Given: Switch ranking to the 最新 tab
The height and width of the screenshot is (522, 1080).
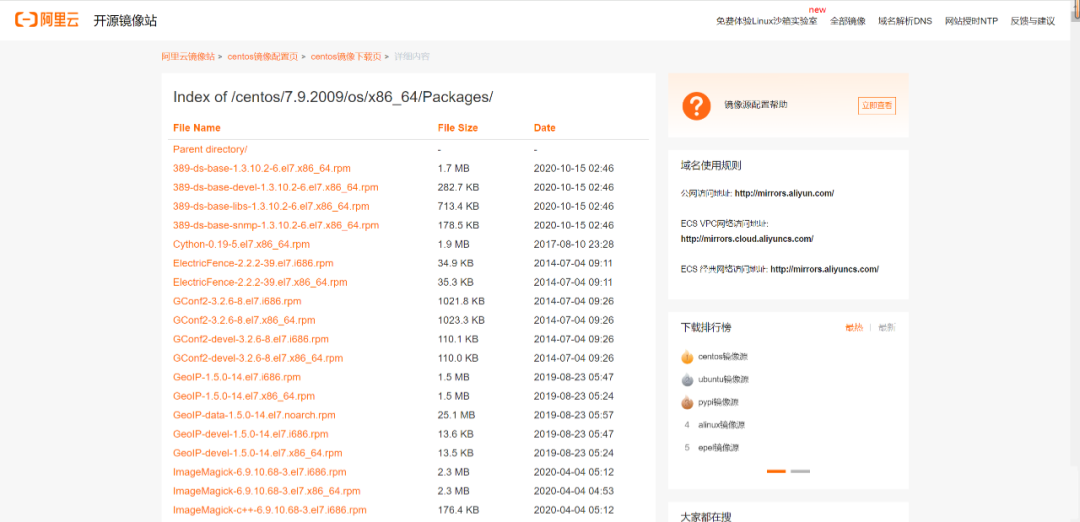Looking at the screenshot, I should click(x=887, y=328).
